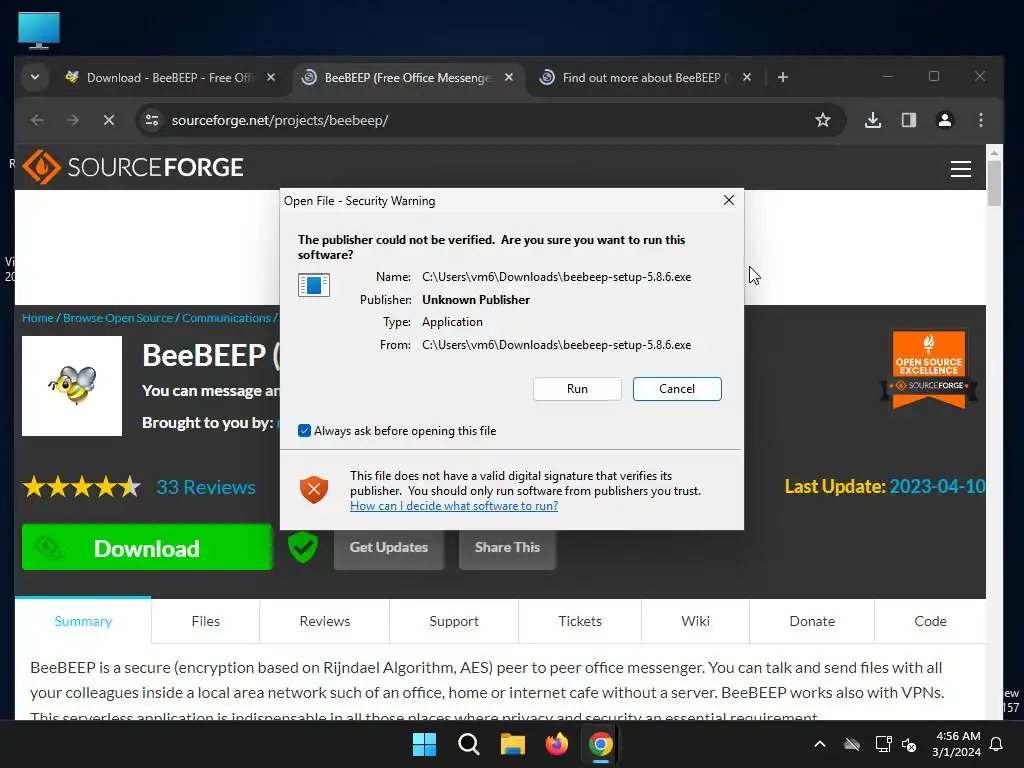Image resolution: width=1024 pixels, height=768 pixels.
Task: Click the application file icon in dialog
Action: coord(313,285)
